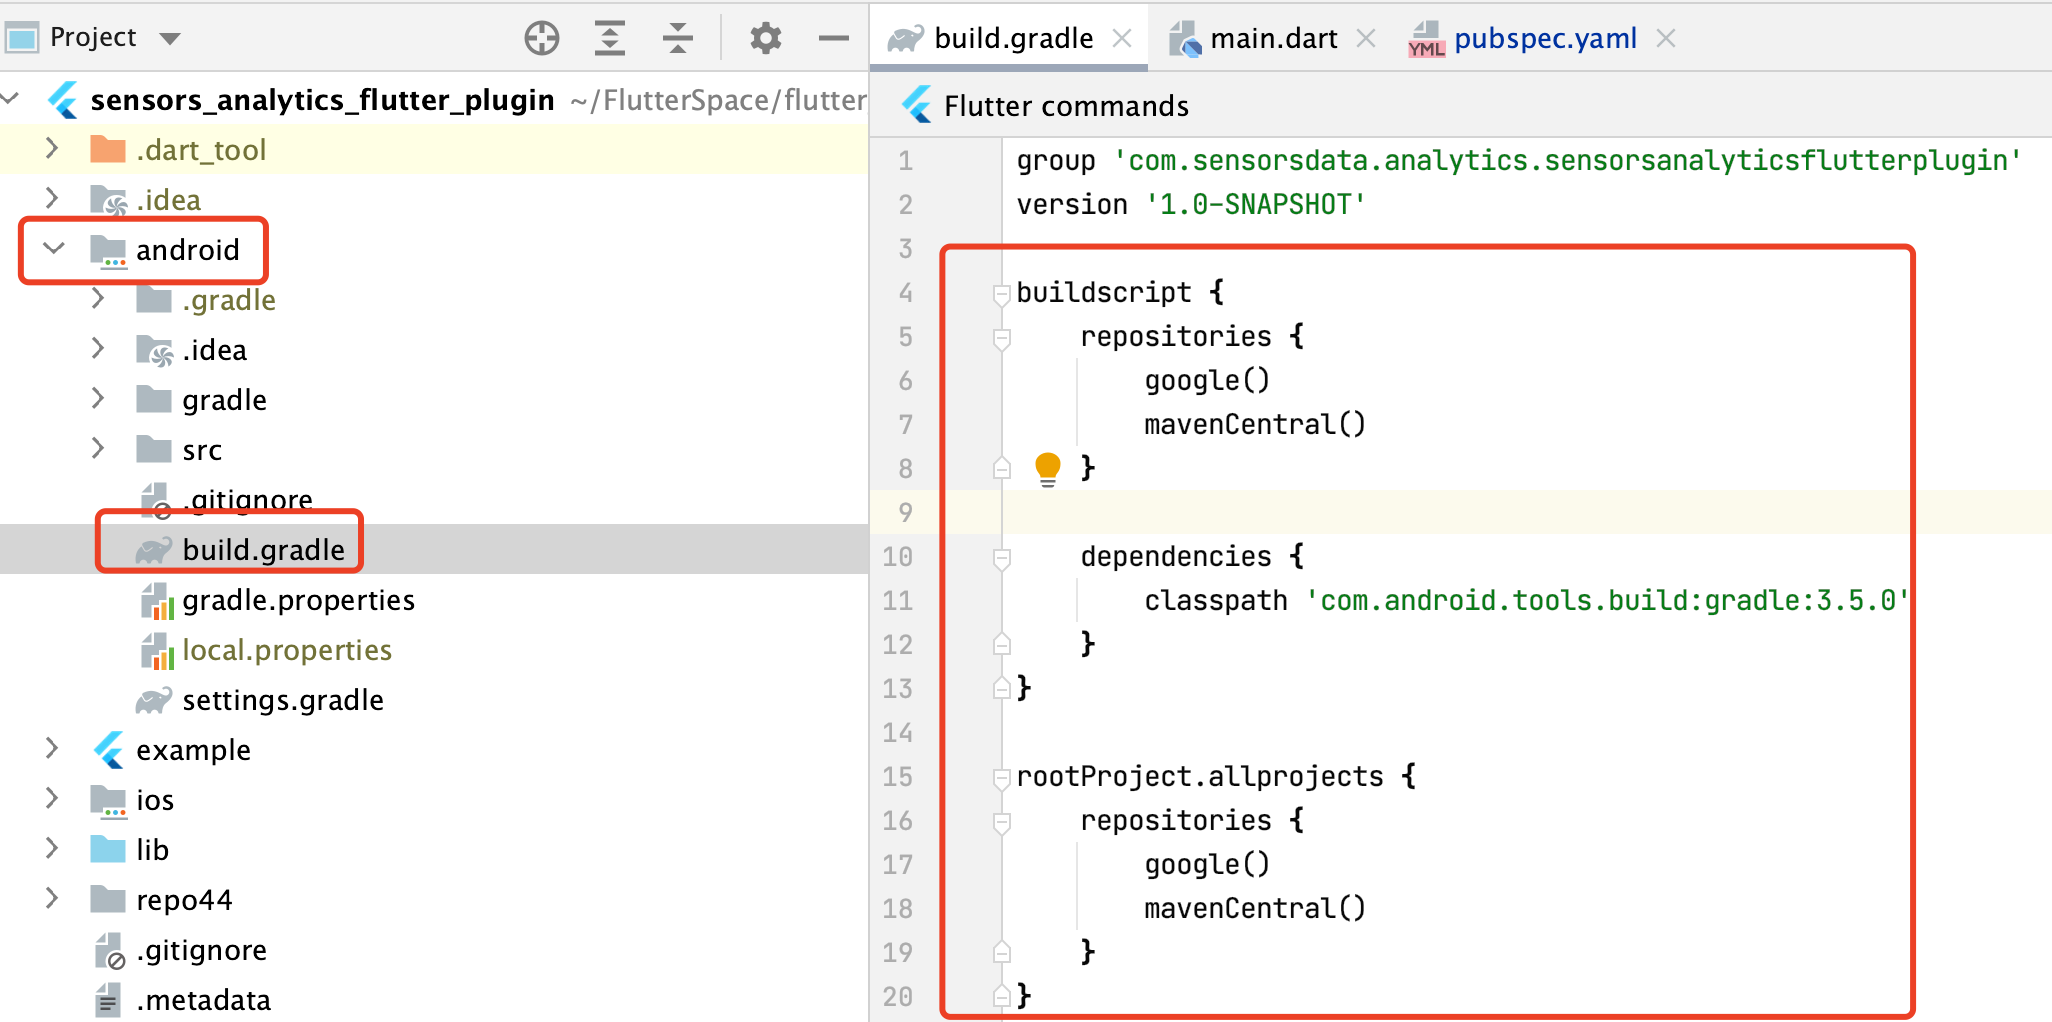Open the Project panel settings gear
Screen dimensions: 2052x1022
(x=764, y=37)
